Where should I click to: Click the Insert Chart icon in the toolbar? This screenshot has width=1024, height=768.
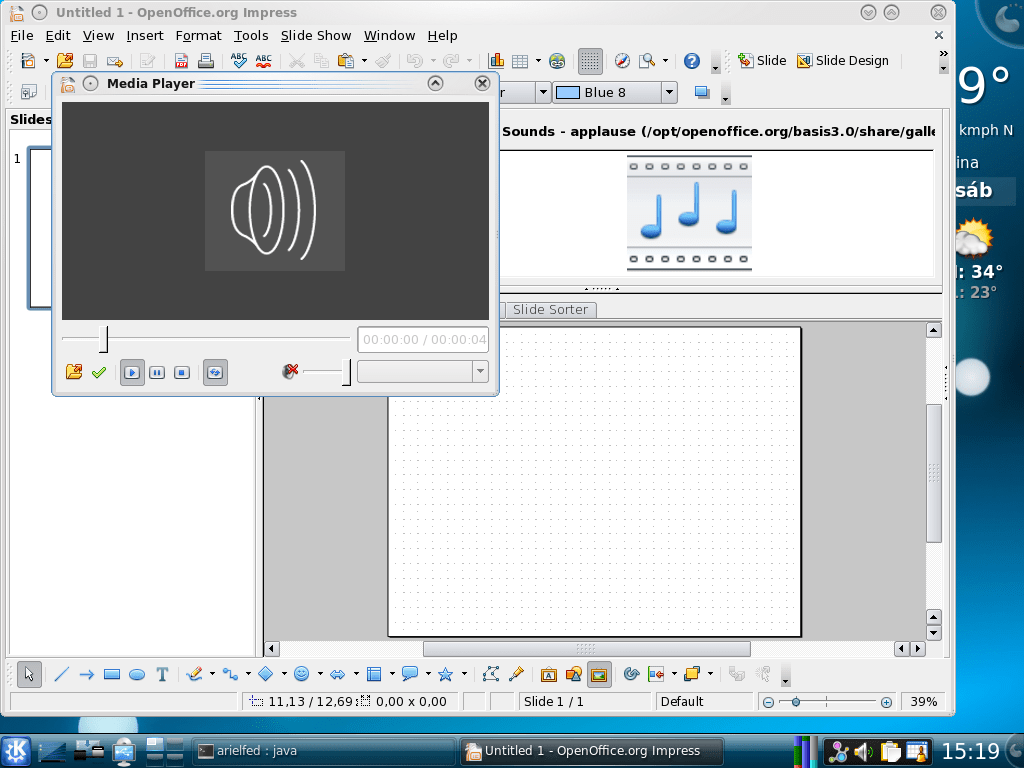click(496, 61)
